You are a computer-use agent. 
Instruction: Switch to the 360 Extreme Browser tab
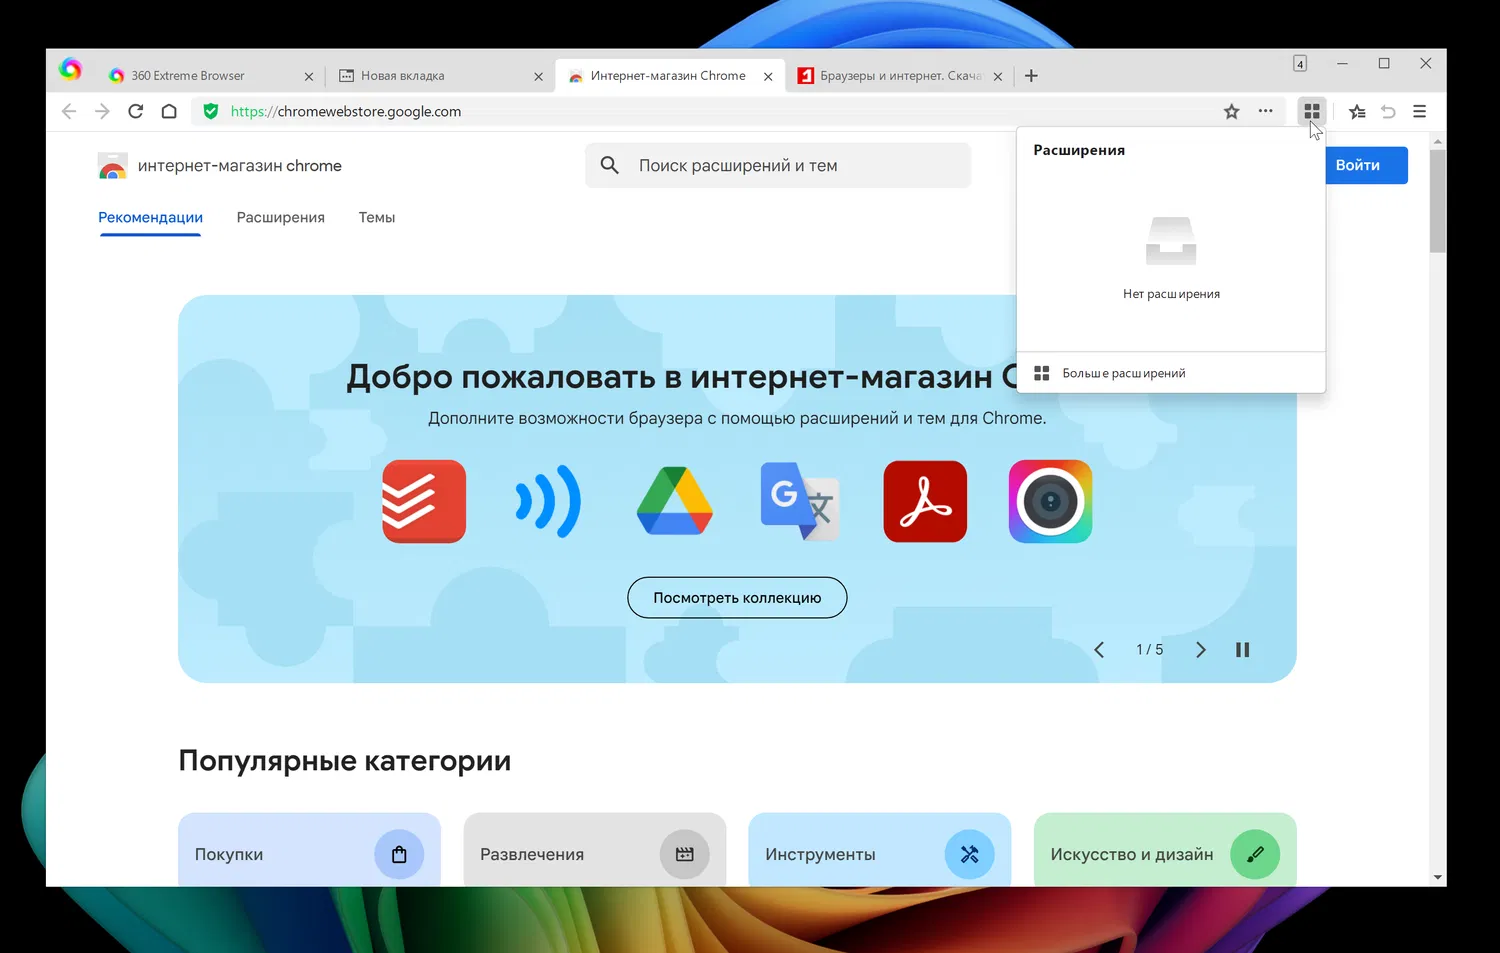[x=210, y=76]
